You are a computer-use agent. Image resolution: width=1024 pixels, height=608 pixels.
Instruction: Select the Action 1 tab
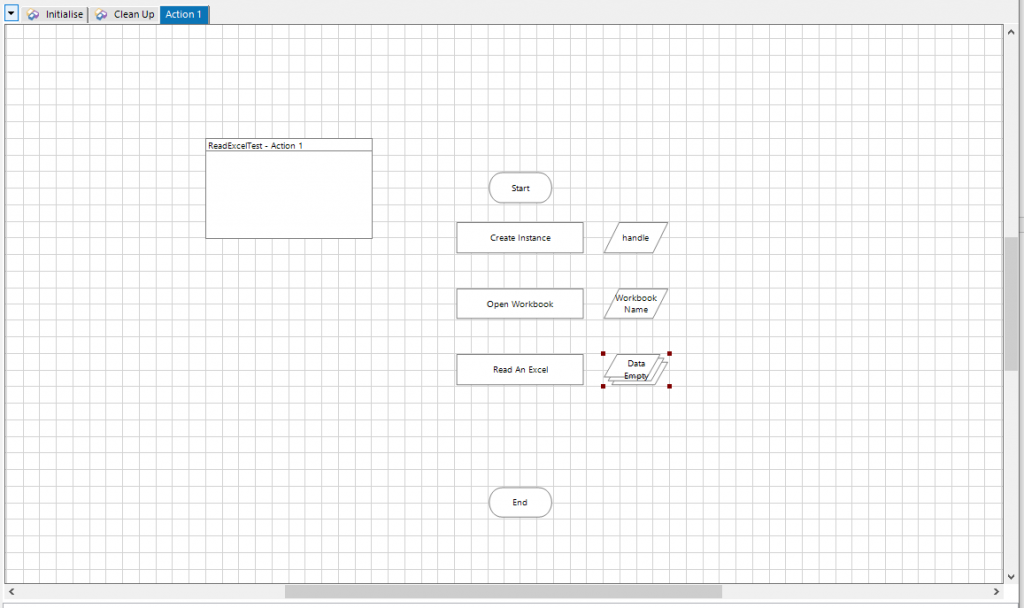184,14
